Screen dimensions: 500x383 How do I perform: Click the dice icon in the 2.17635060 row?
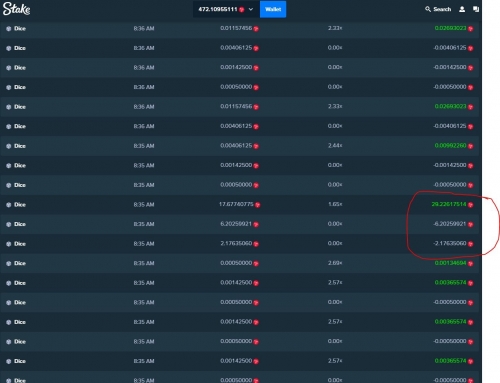click(x=9, y=244)
